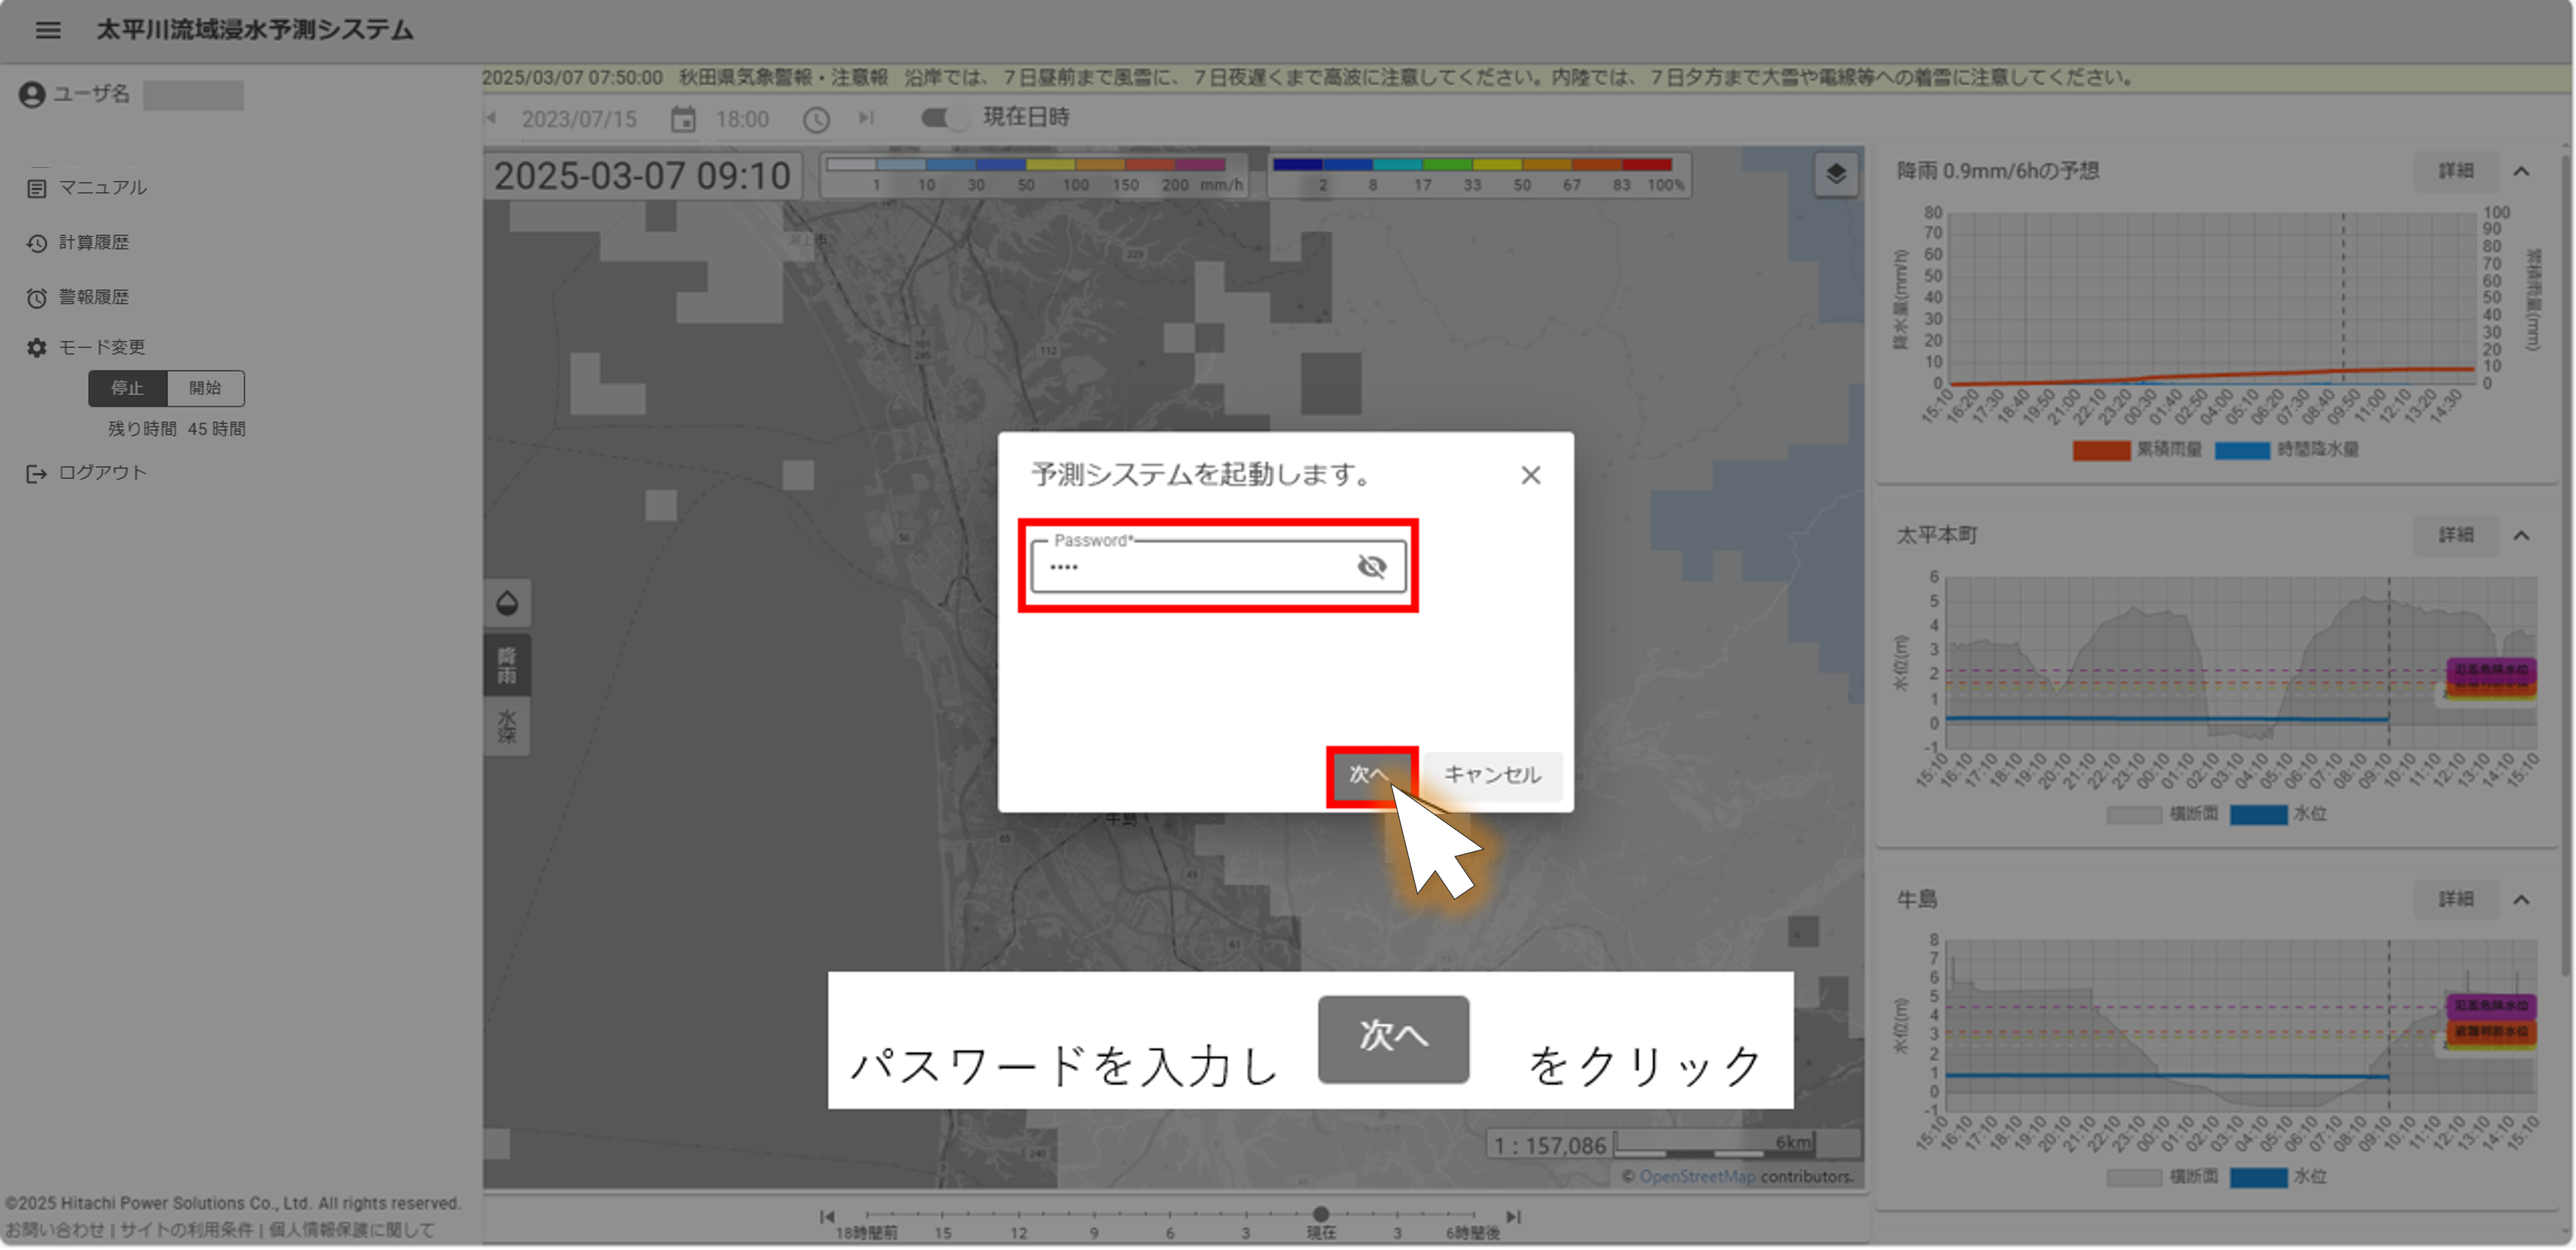Open the map layers icon

tap(1835, 174)
